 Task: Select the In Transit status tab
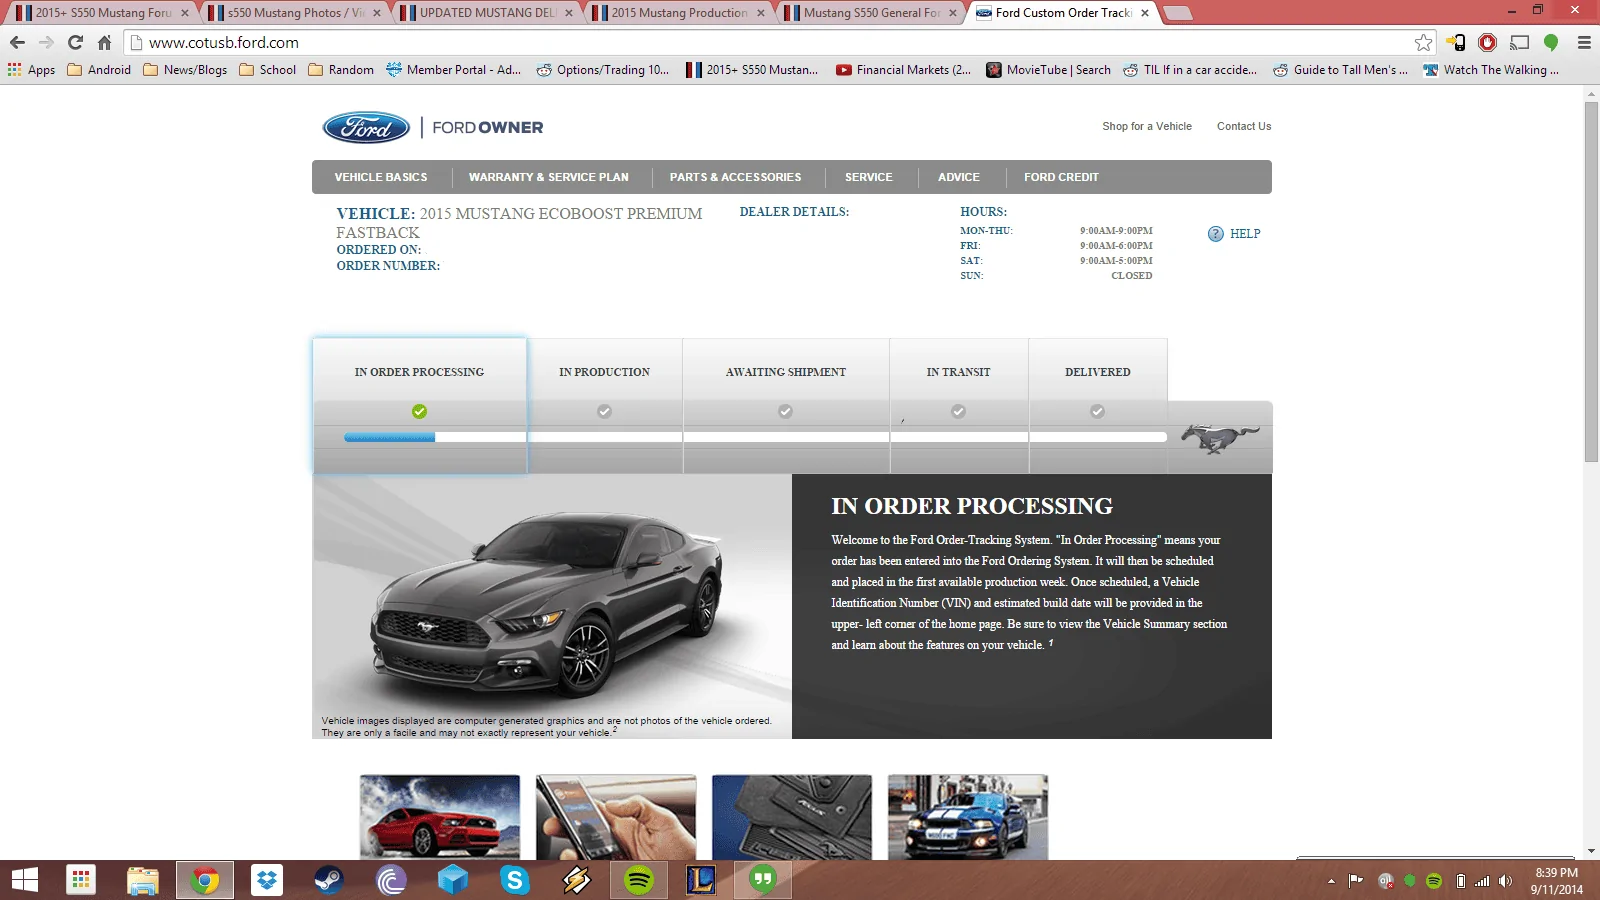pos(959,405)
